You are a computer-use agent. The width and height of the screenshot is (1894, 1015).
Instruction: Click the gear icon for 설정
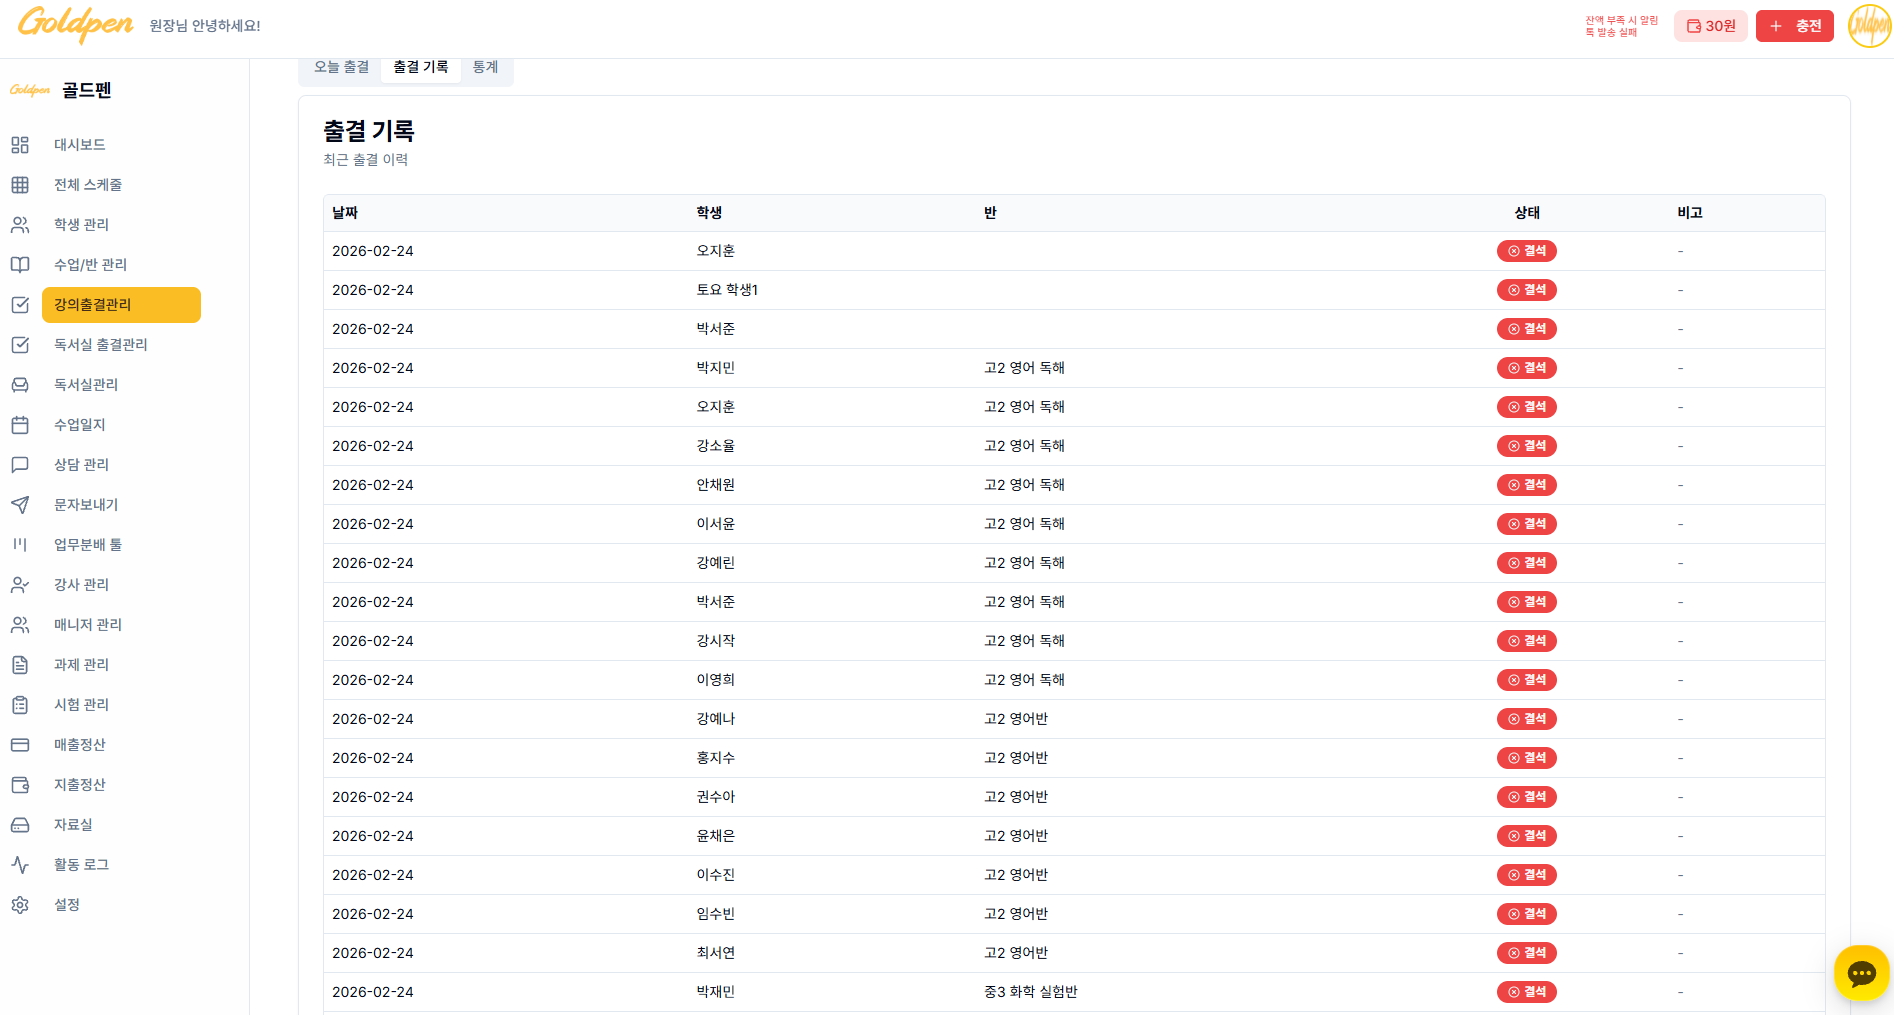(20, 905)
